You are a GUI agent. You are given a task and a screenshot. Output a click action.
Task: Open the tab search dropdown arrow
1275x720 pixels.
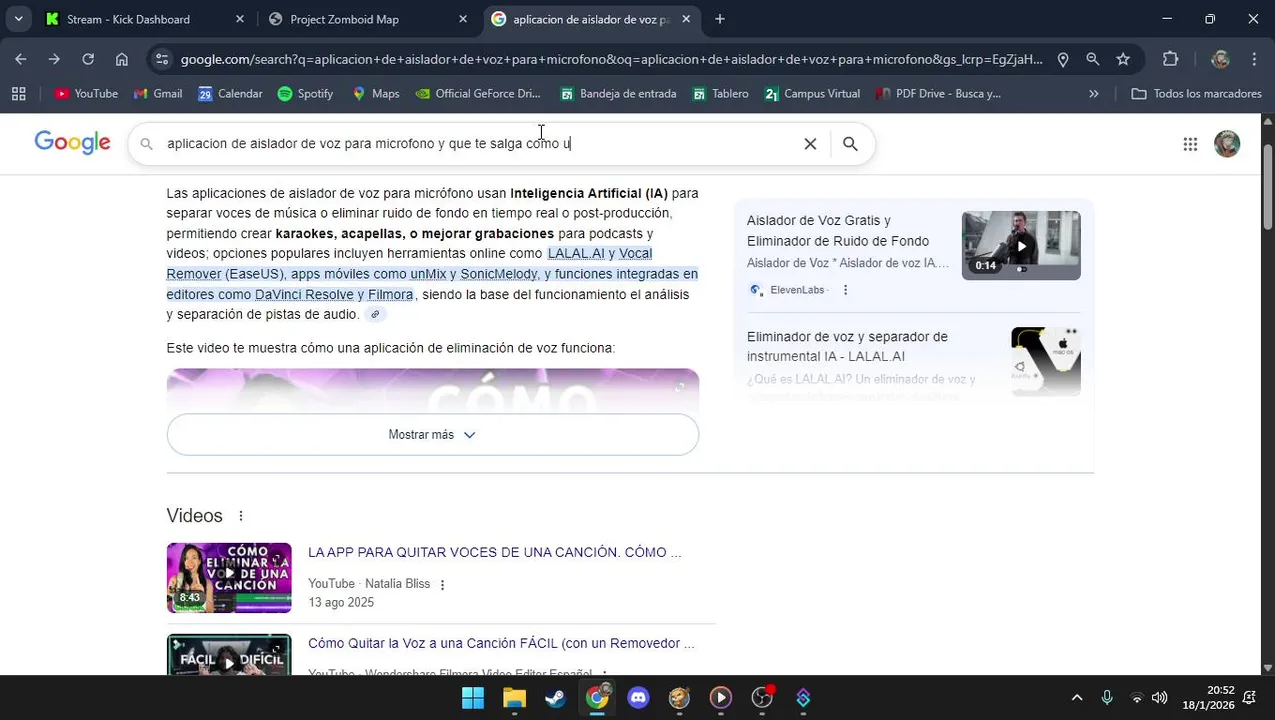click(18, 19)
